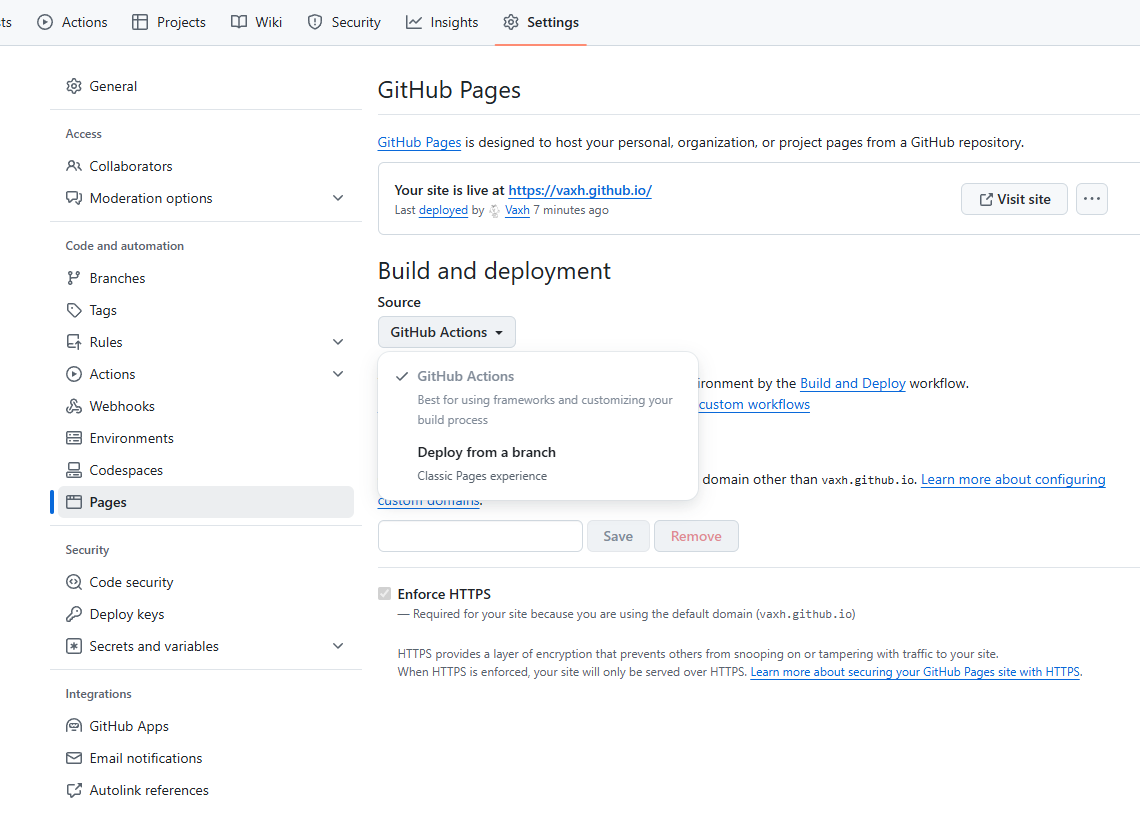This screenshot has height=813, width=1140.
Task: Open the Security tab in top nav
Action: [x=344, y=22]
